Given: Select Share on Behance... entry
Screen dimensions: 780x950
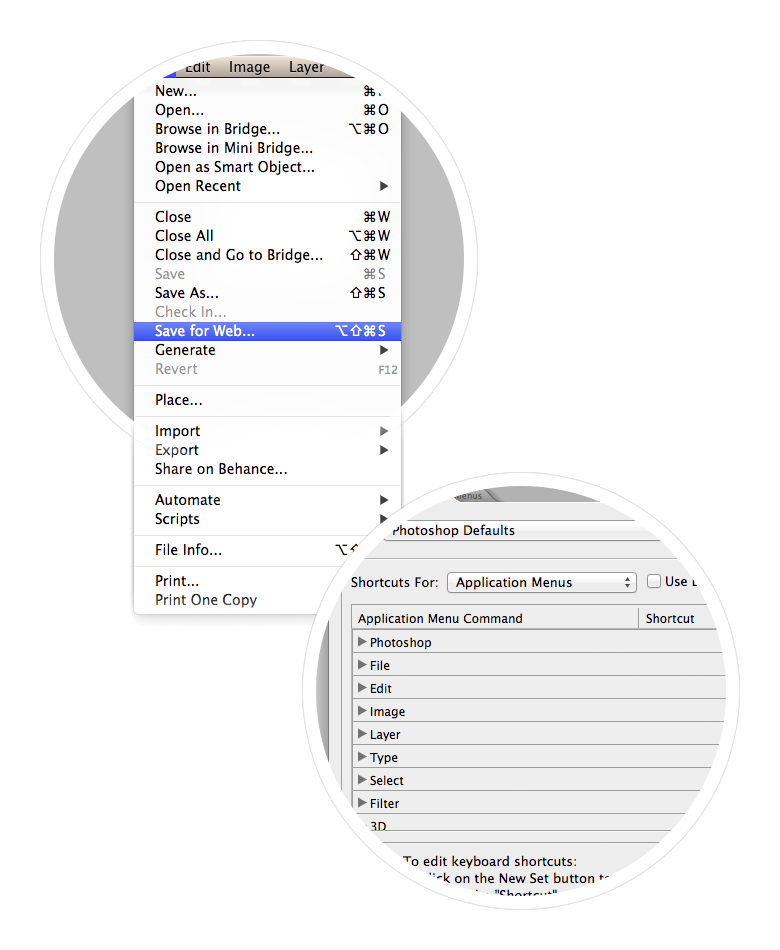Looking at the screenshot, I should point(267,469).
